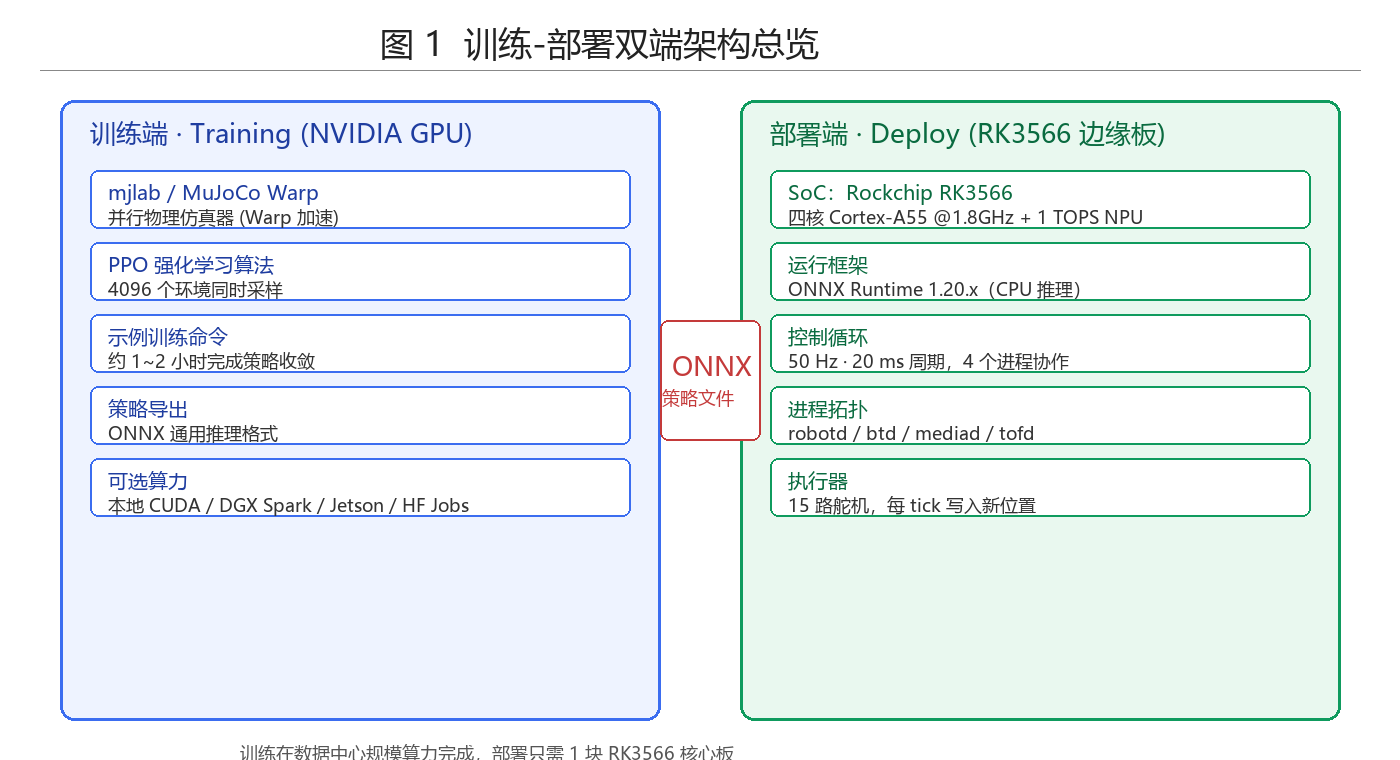Select the '策略导出' card title
Screen dimensions: 1400x760
(x=148, y=409)
